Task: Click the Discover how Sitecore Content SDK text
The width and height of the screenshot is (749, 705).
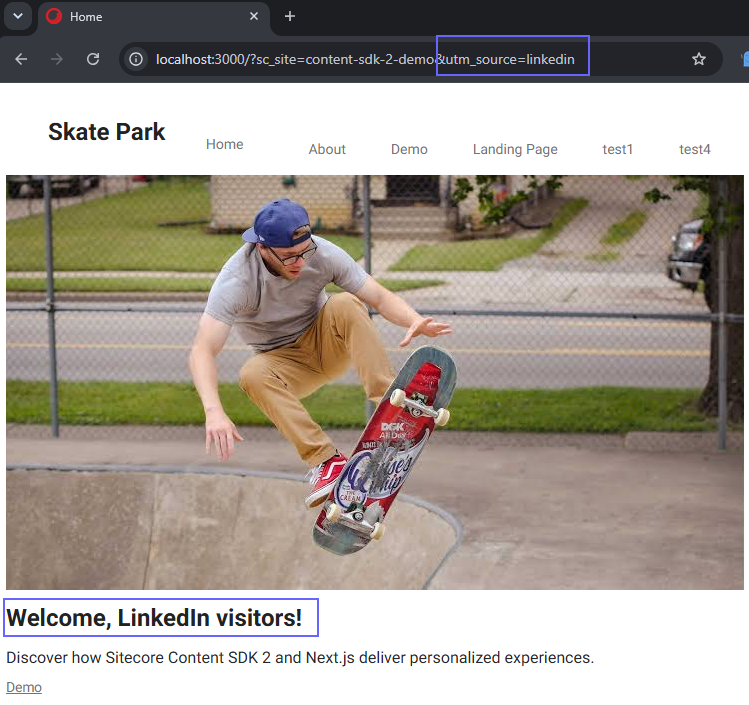Action: (300, 658)
